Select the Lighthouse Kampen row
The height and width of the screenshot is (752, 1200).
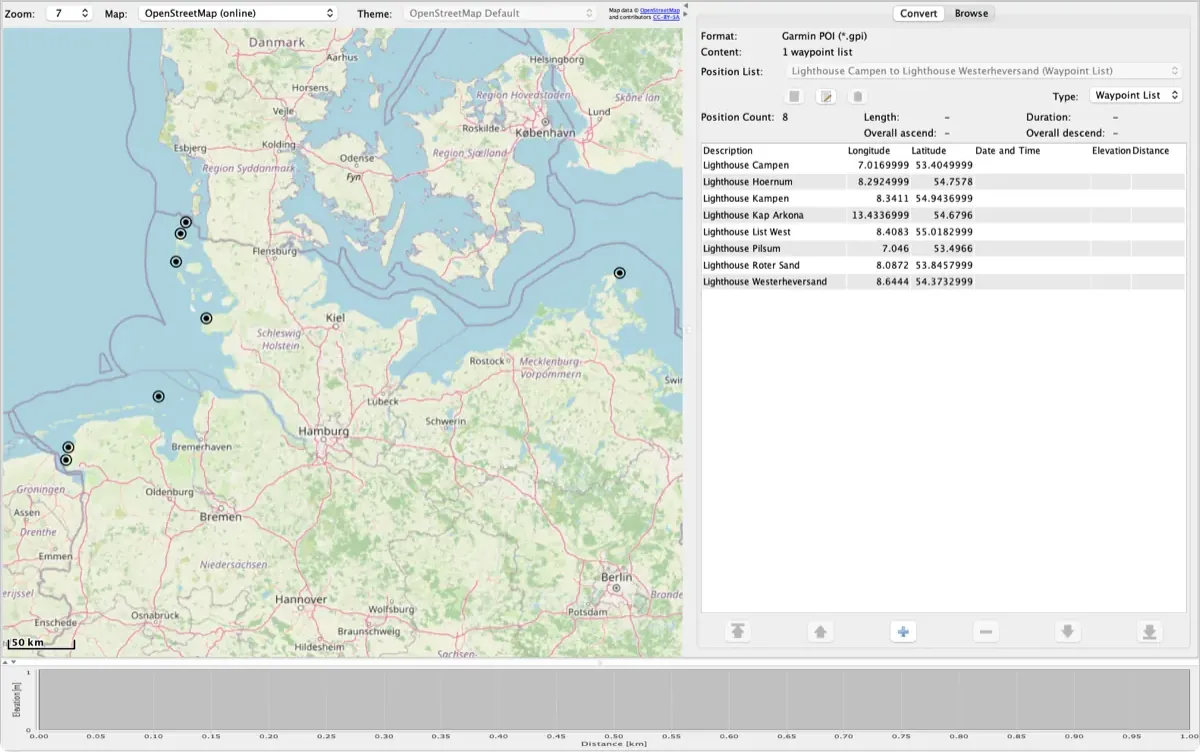coord(944,199)
